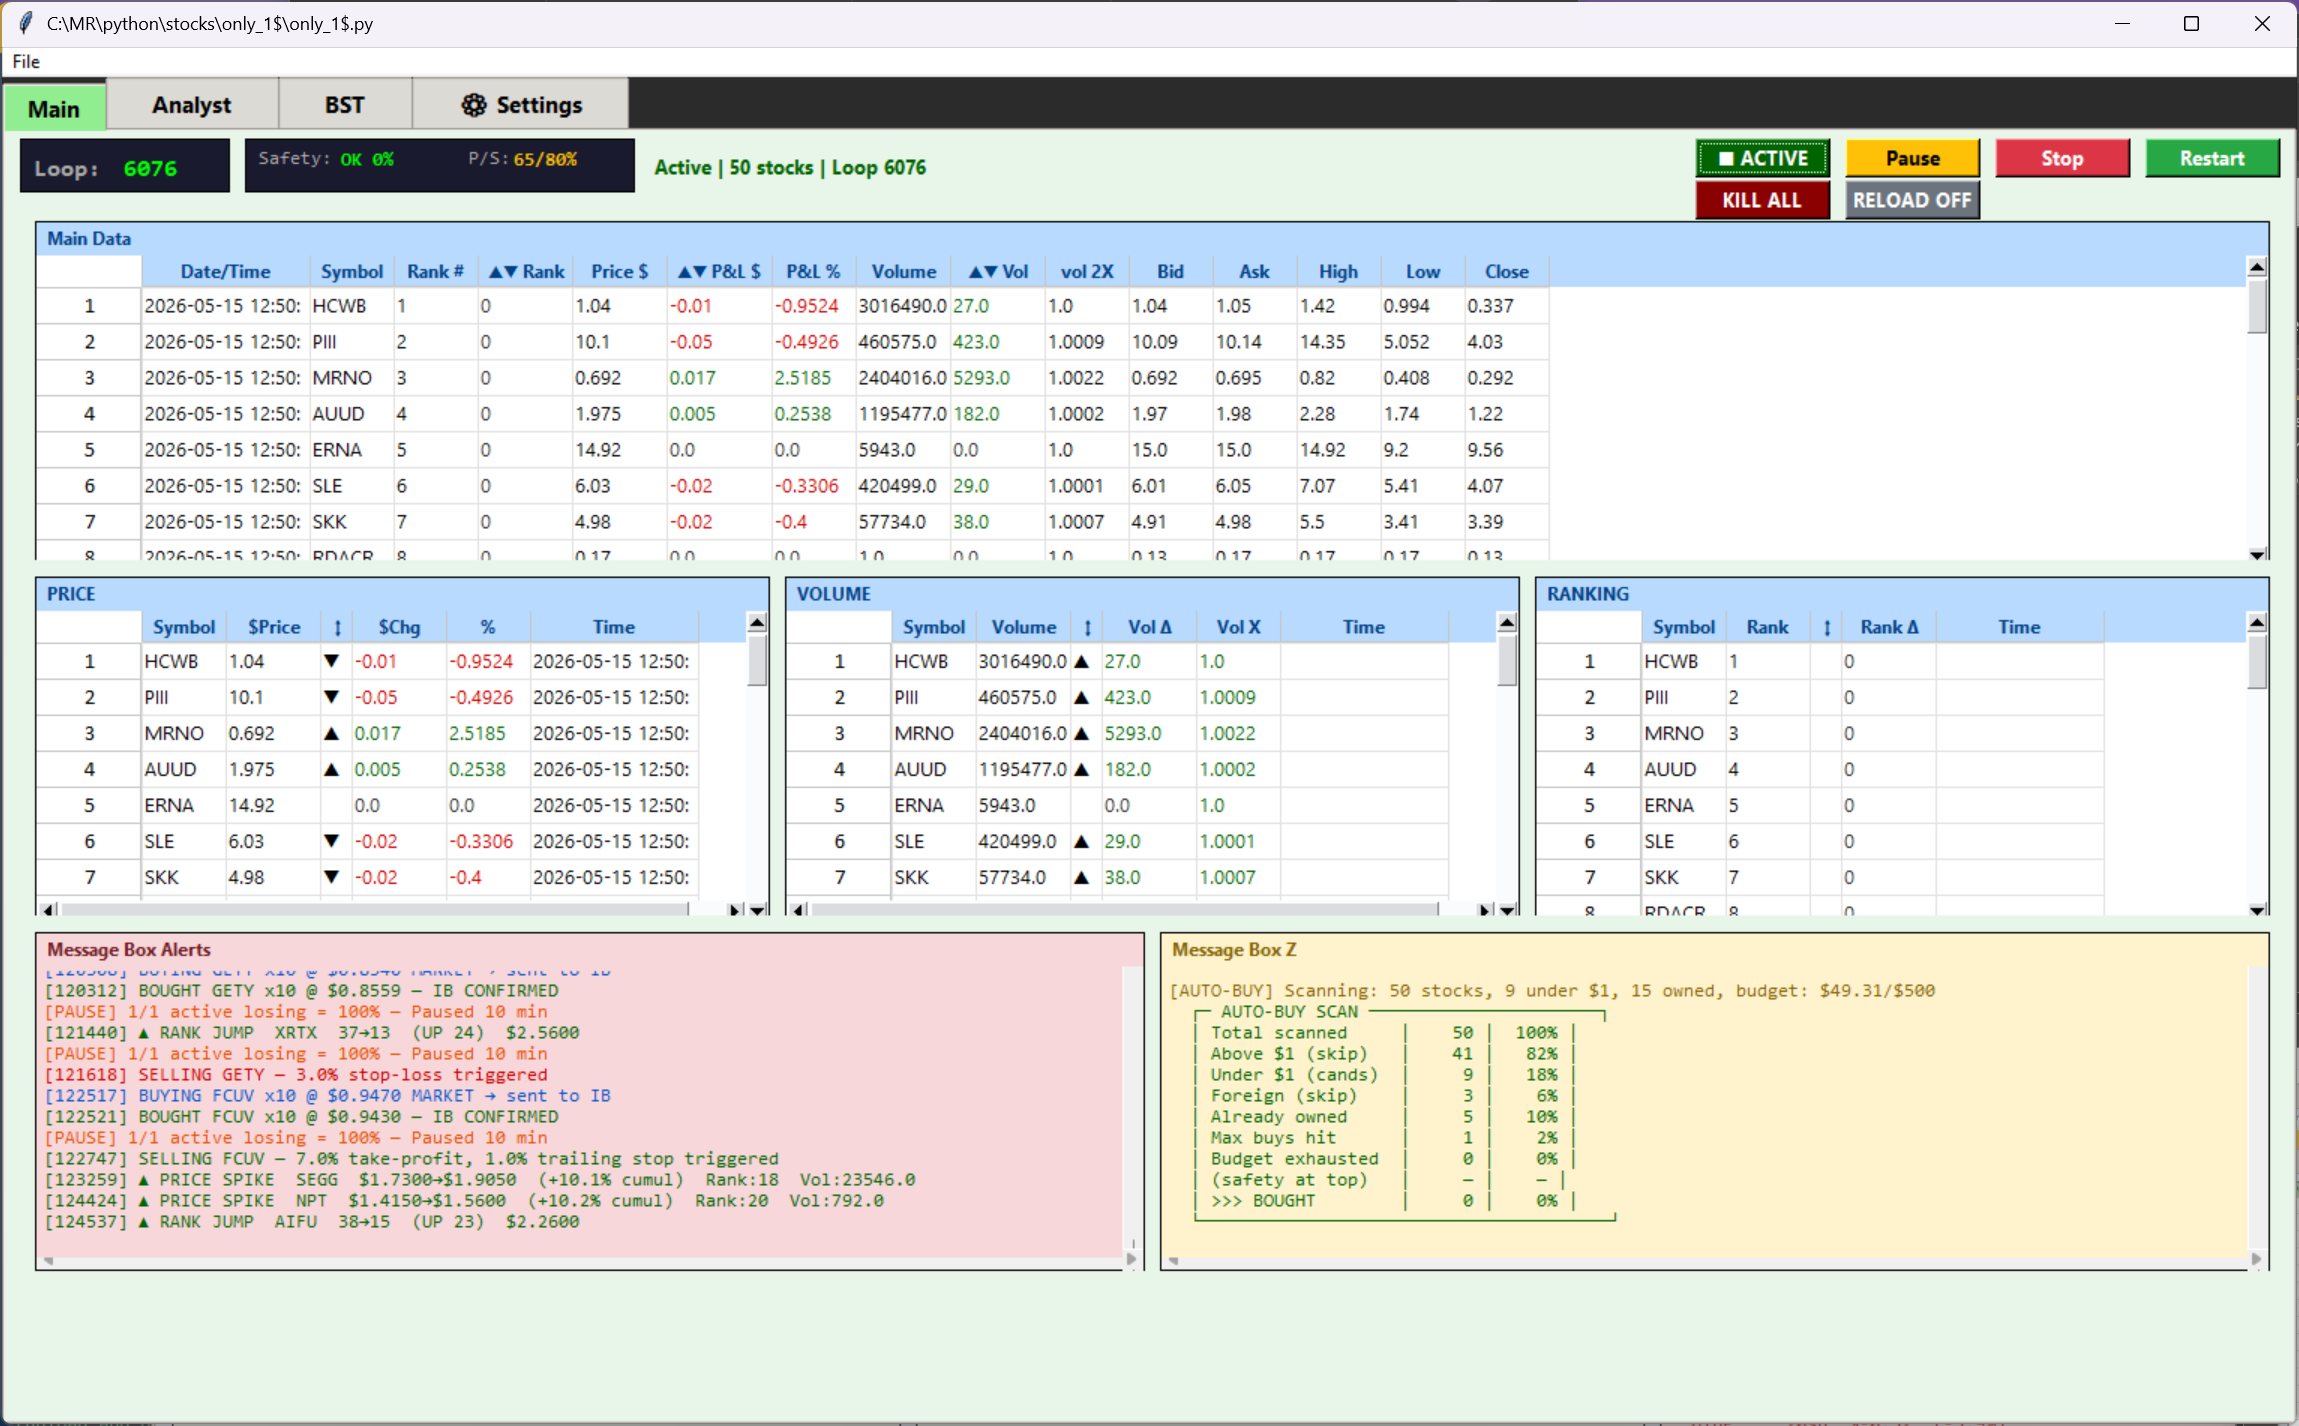Click VOLUME panel scroll right arrow
2299x1426 pixels.
click(x=1485, y=909)
